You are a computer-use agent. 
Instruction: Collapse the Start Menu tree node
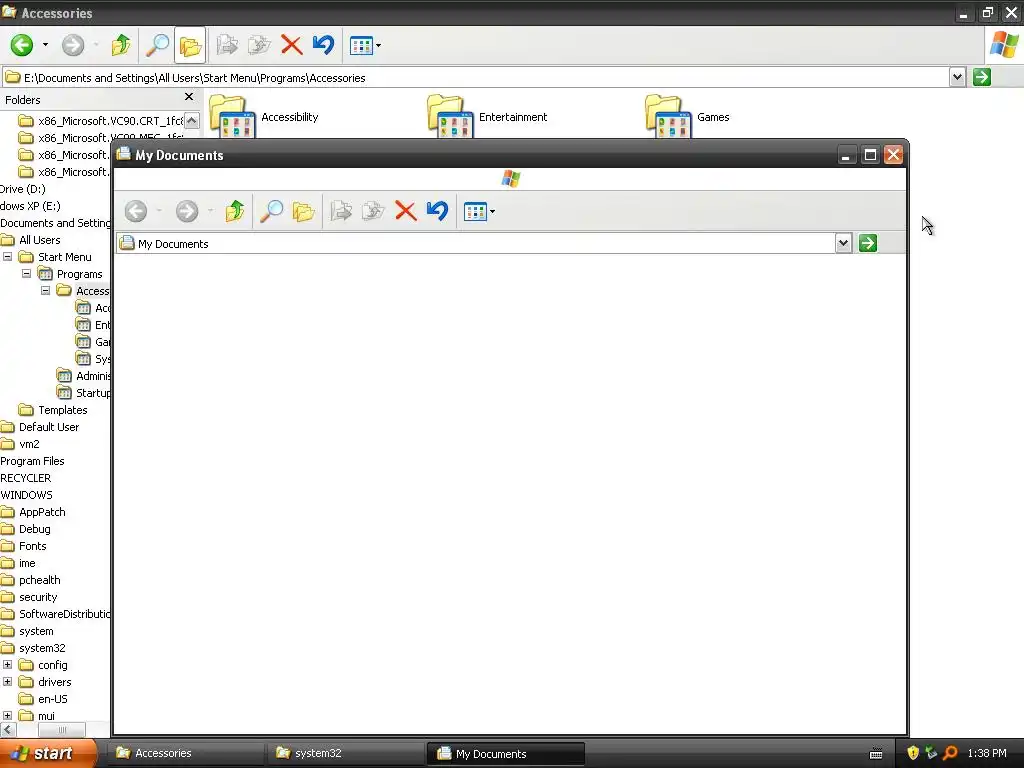(x=7, y=257)
